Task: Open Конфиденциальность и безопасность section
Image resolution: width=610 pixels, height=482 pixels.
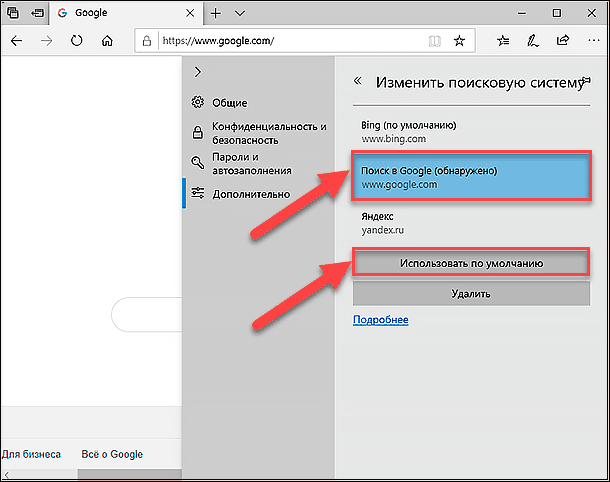Action: (268, 134)
